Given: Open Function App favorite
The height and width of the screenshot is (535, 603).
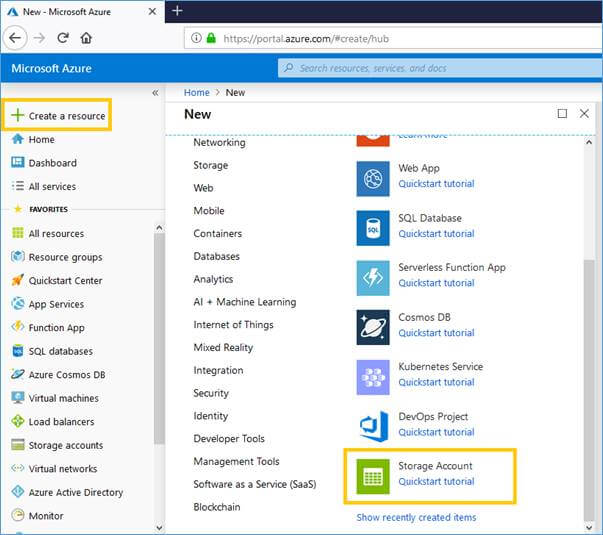Looking at the screenshot, I should click(48, 327).
